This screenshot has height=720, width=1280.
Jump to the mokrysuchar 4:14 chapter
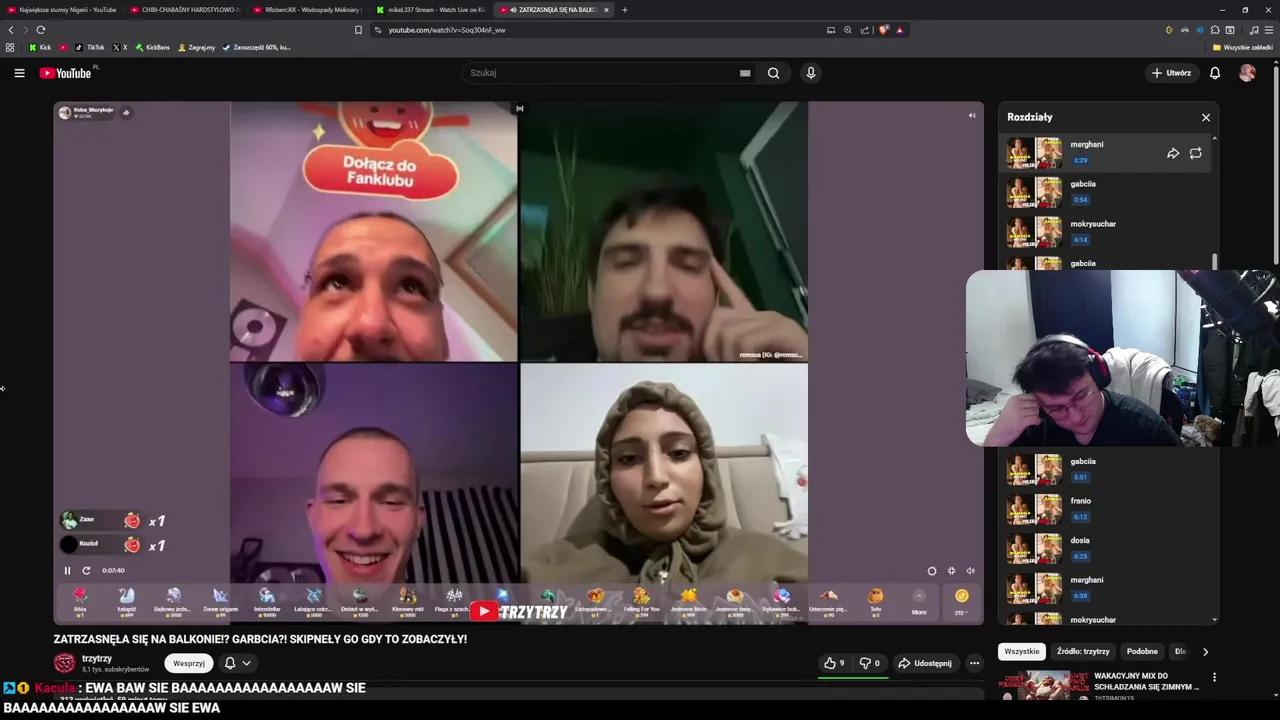click(x=1107, y=232)
